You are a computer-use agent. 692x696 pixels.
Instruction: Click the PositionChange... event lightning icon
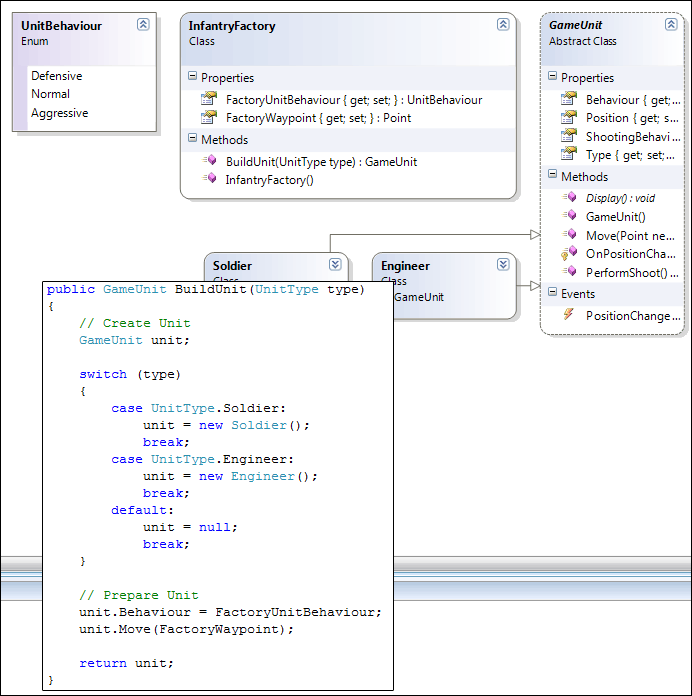[x=568, y=315]
